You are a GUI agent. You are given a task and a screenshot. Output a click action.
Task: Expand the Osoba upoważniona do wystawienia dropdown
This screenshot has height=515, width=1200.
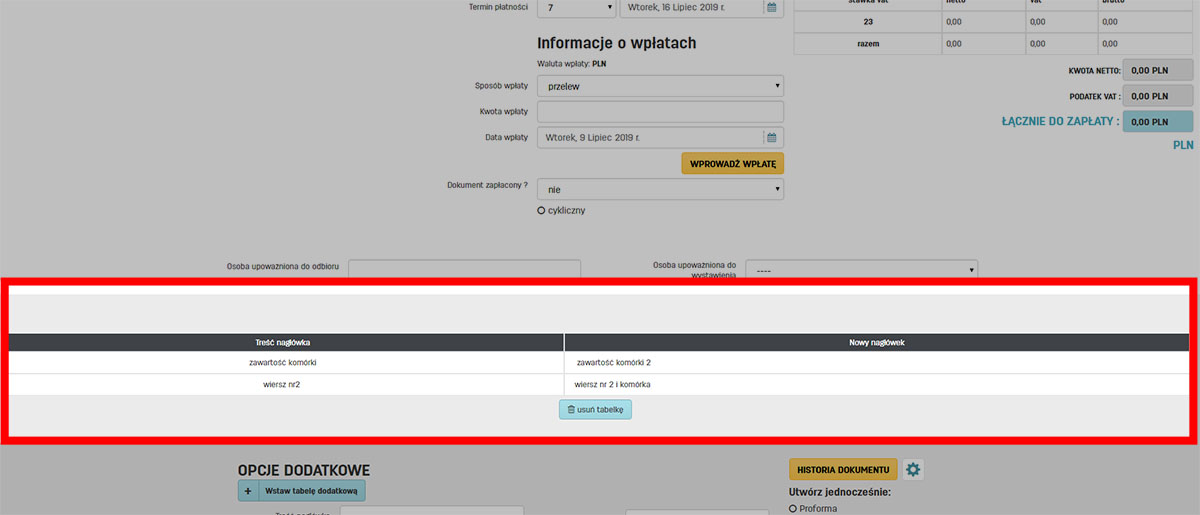861,270
